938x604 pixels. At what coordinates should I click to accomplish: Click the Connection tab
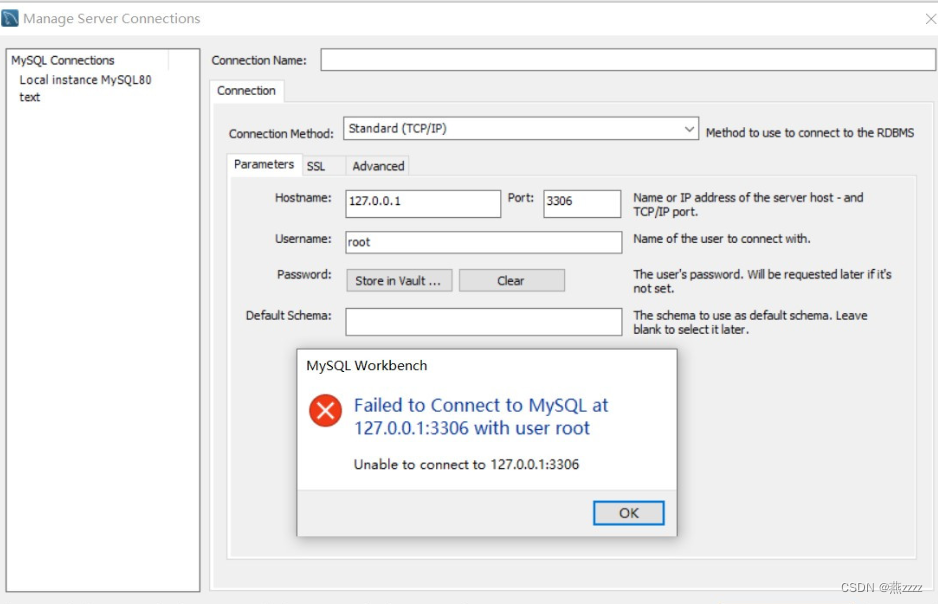[246, 91]
